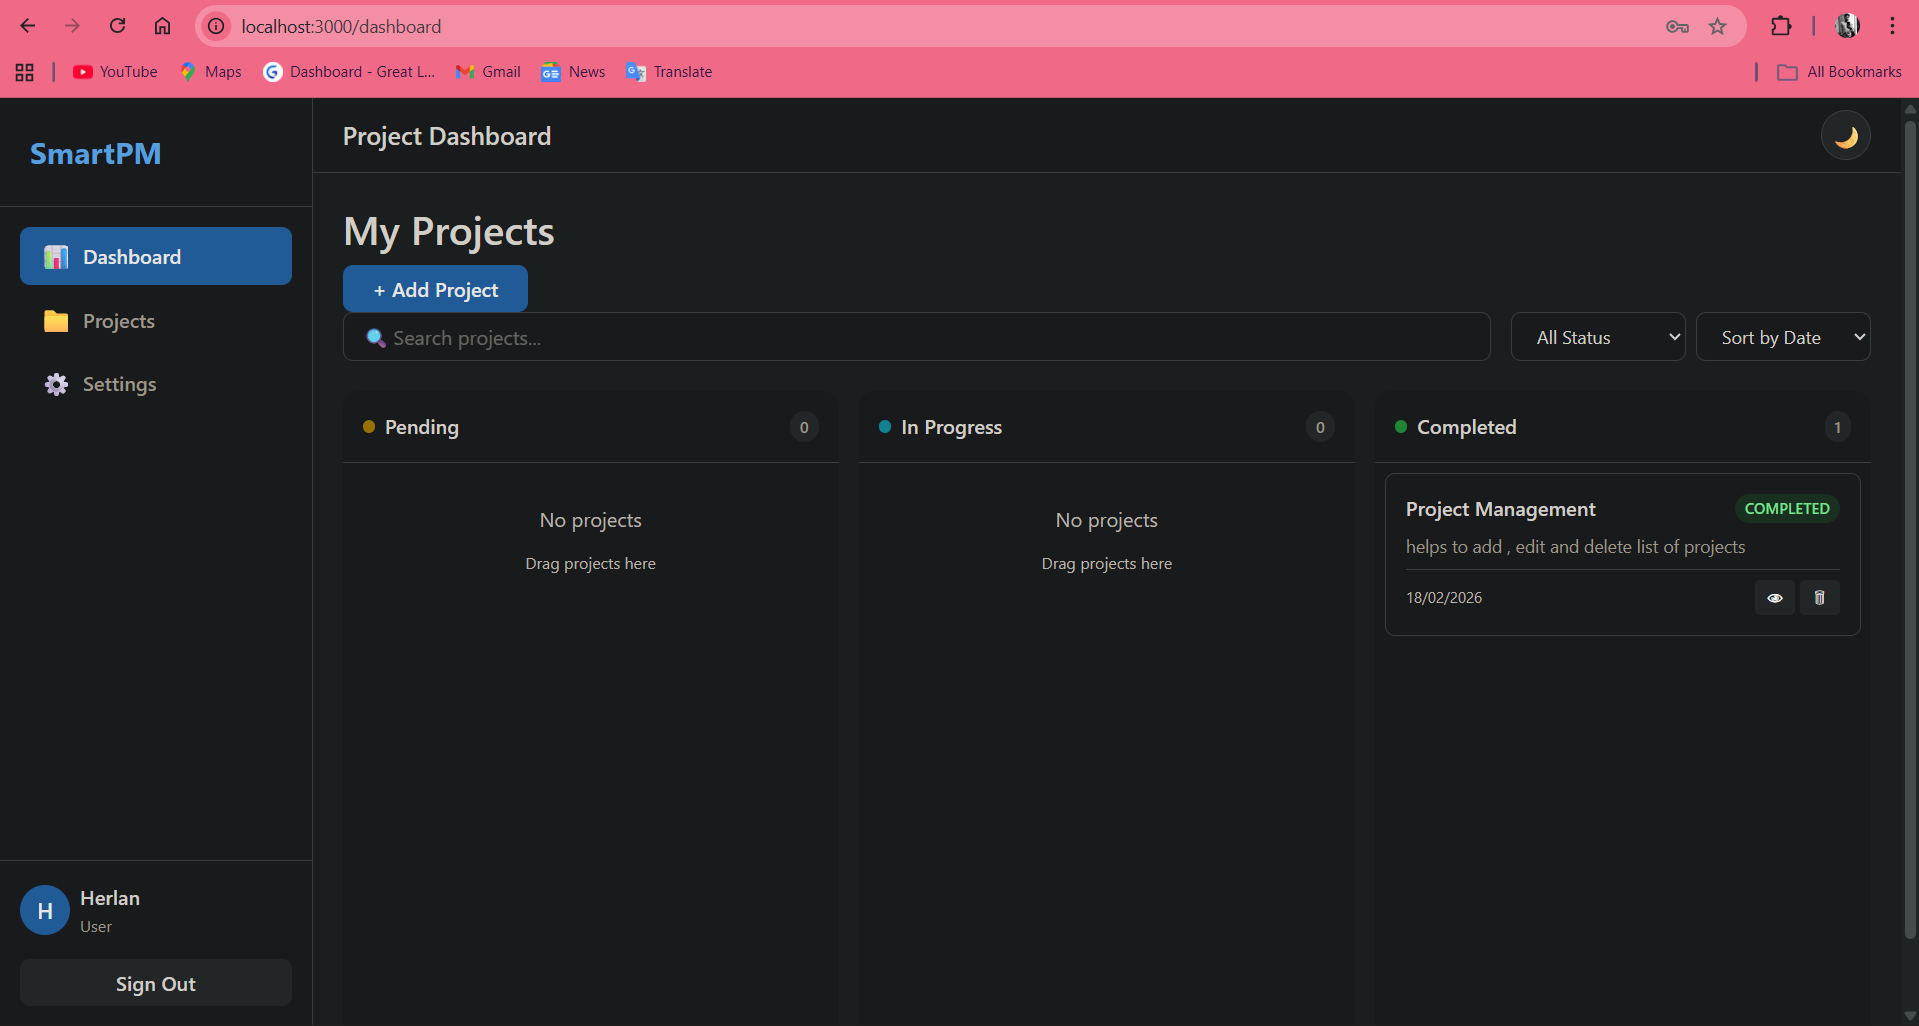Click the COMPLETED status badge
The height and width of the screenshot is (1026, 1919).
(1787, 508)
